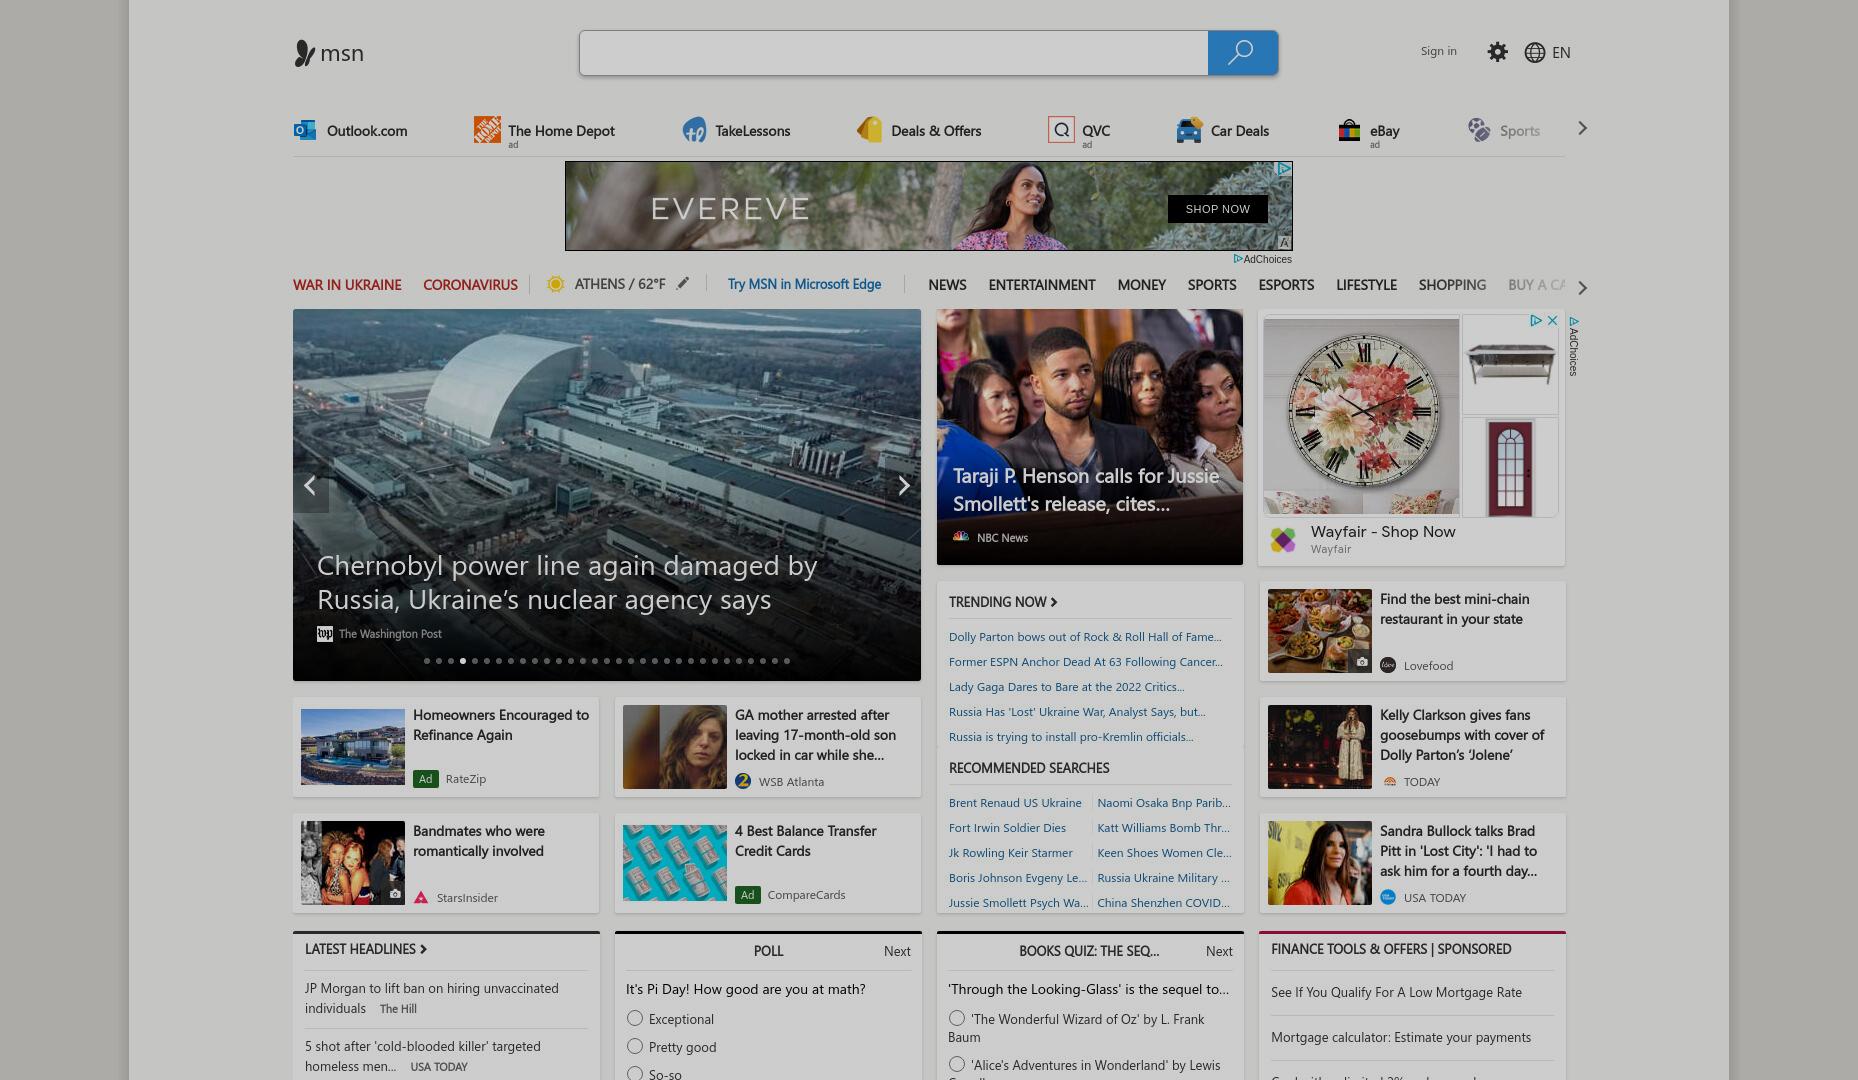
Task: Click the USA TODAY blue source icon
Action: (1388, 897)
